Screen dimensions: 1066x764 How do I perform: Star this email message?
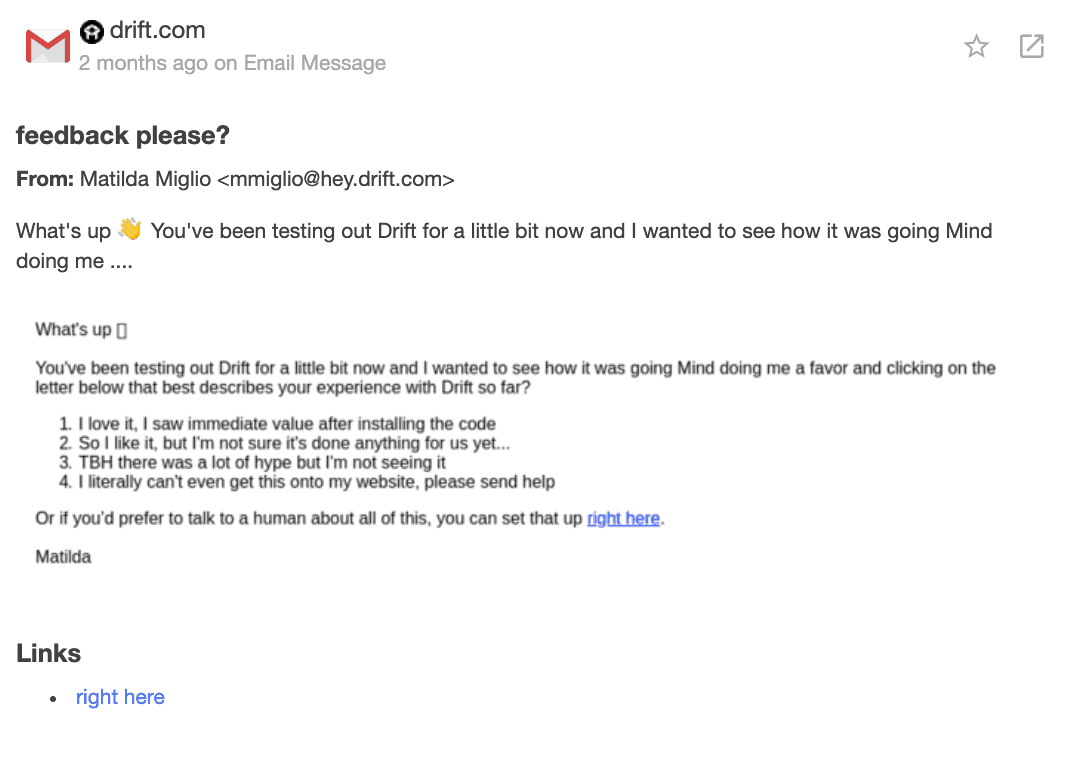coord(976,46)
